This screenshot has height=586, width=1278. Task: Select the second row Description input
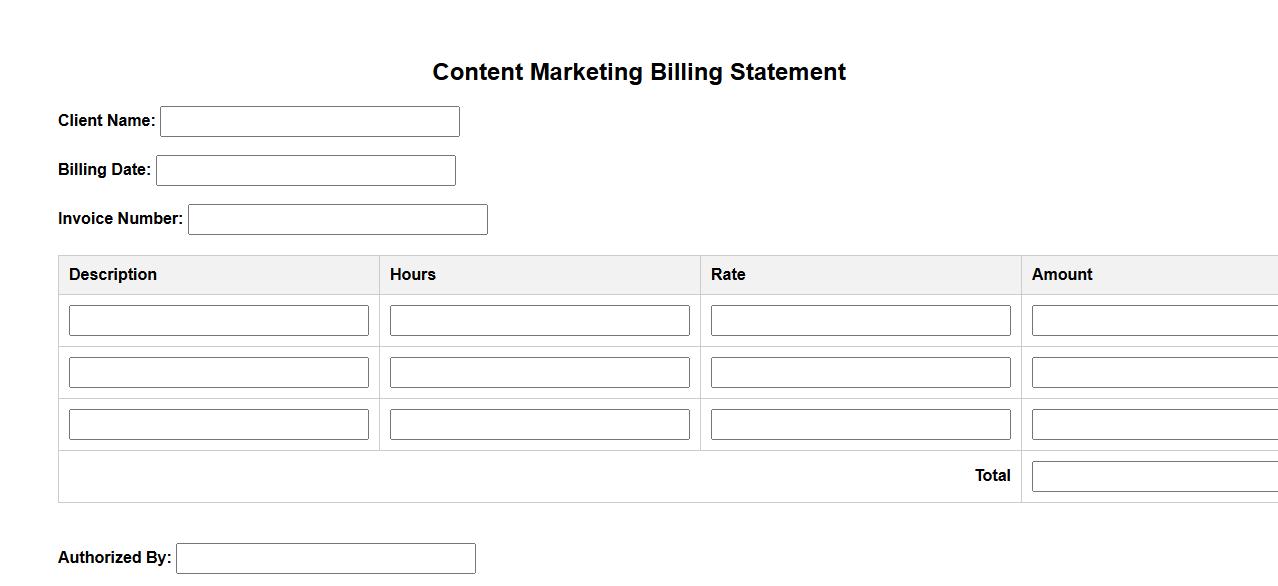pos(219,372)
